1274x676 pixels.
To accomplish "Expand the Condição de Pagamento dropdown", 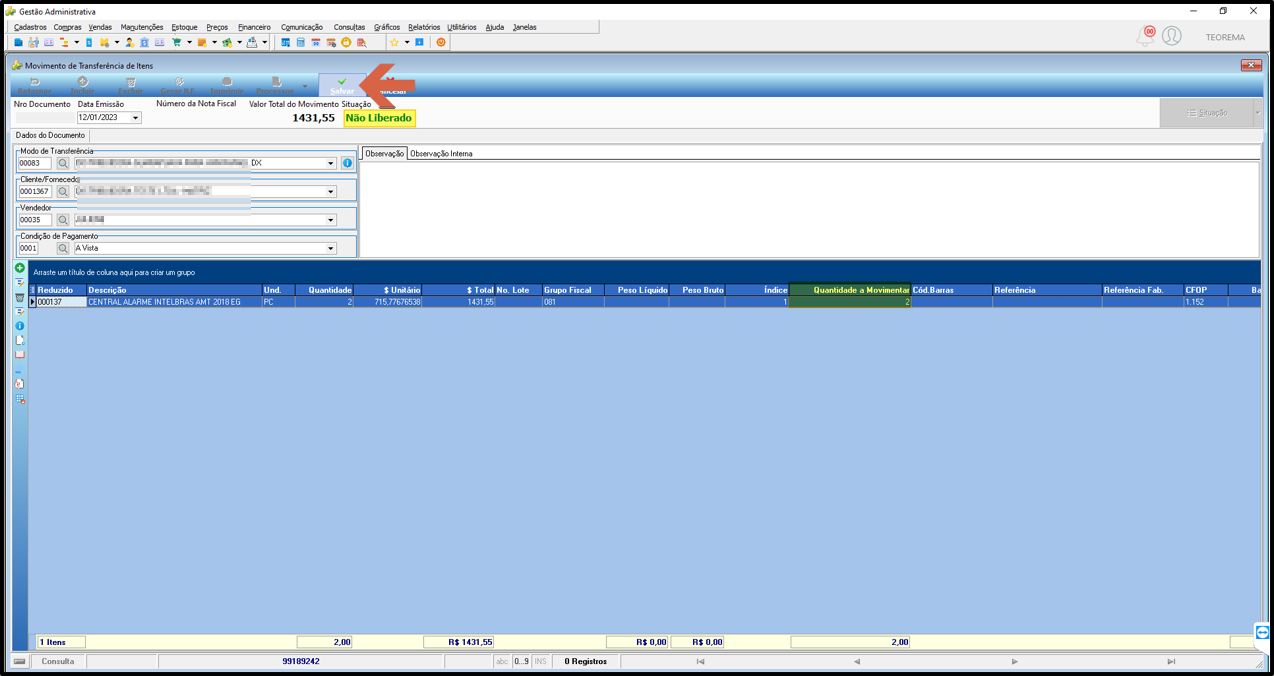I will click(331, 248).
